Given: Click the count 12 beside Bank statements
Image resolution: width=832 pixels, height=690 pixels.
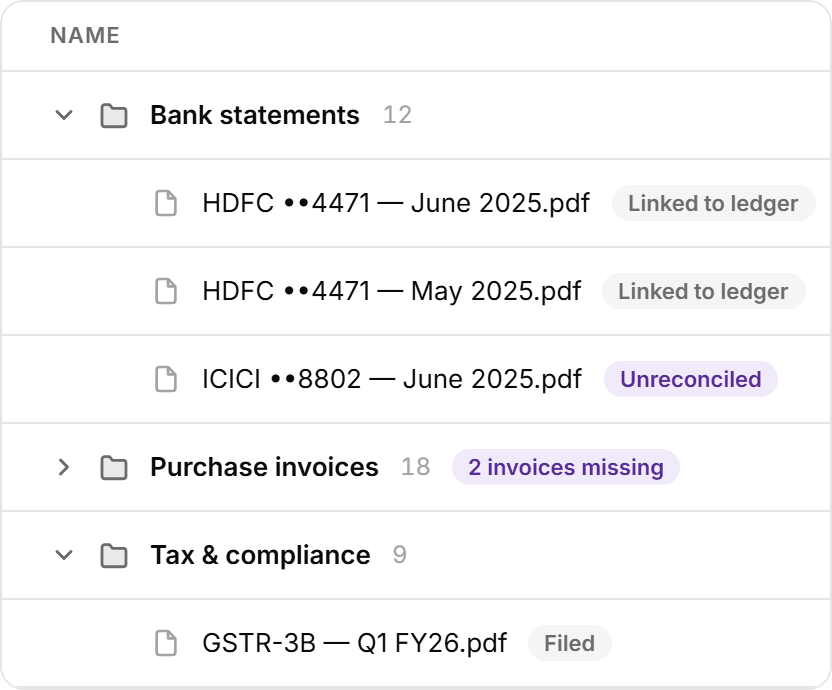Looking at the screenshot, I should click(397, 115).
